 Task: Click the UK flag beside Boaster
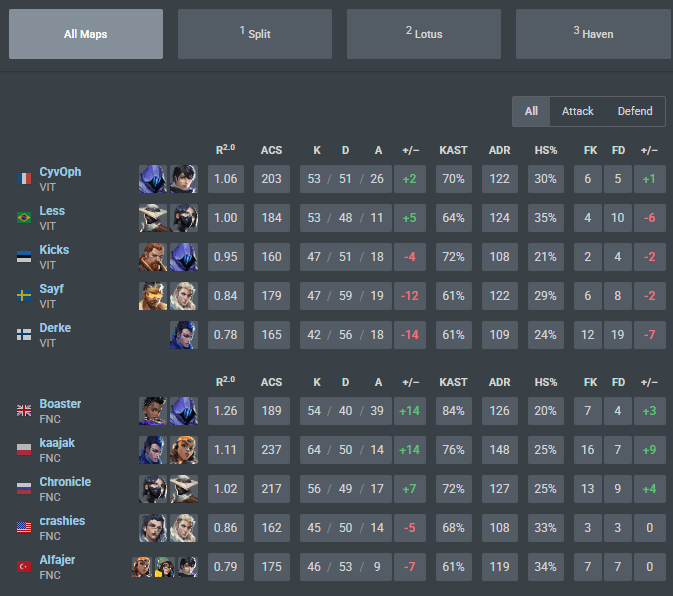[24, 411]
